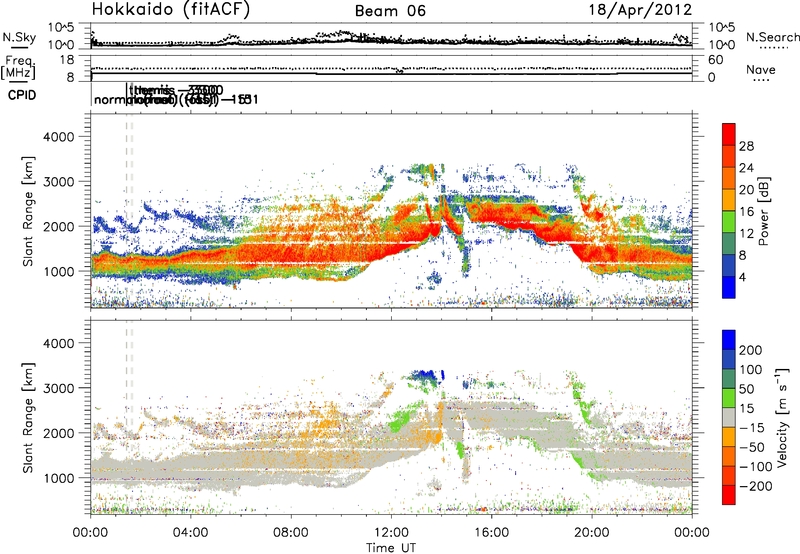This screenshot has width=800, height=554.
Task: Pick the red bottom segment of Velocity color bar
Action: pyautogui.click(x=729, y=495)
